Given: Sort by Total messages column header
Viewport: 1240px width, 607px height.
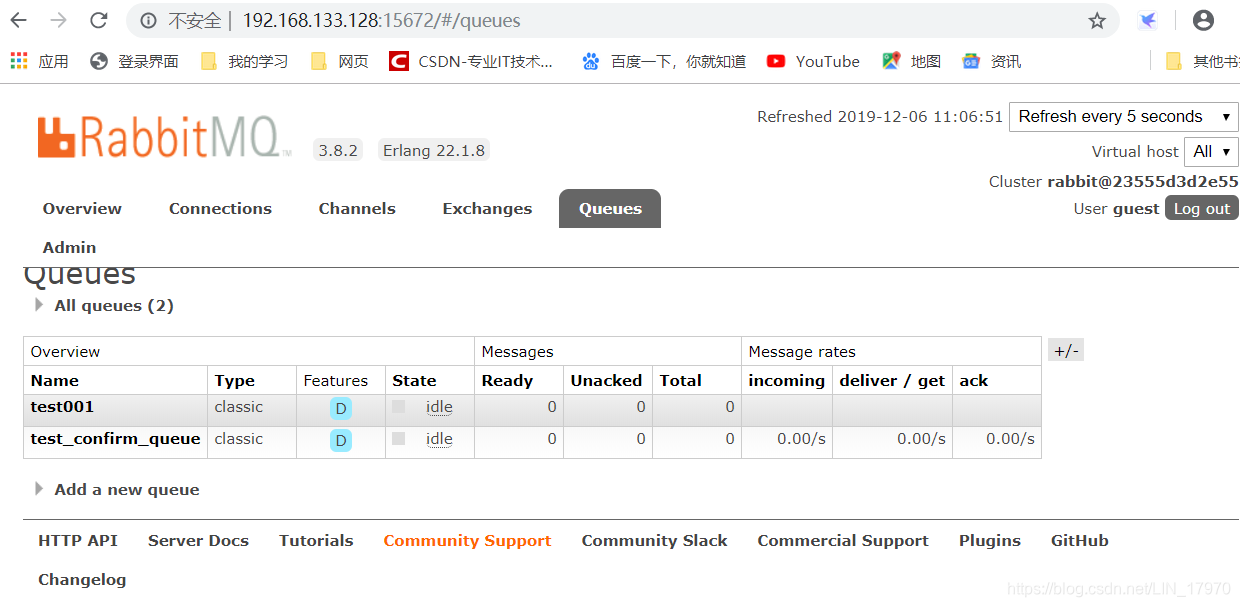Looking at the screenshot, I should click(680, 381).
